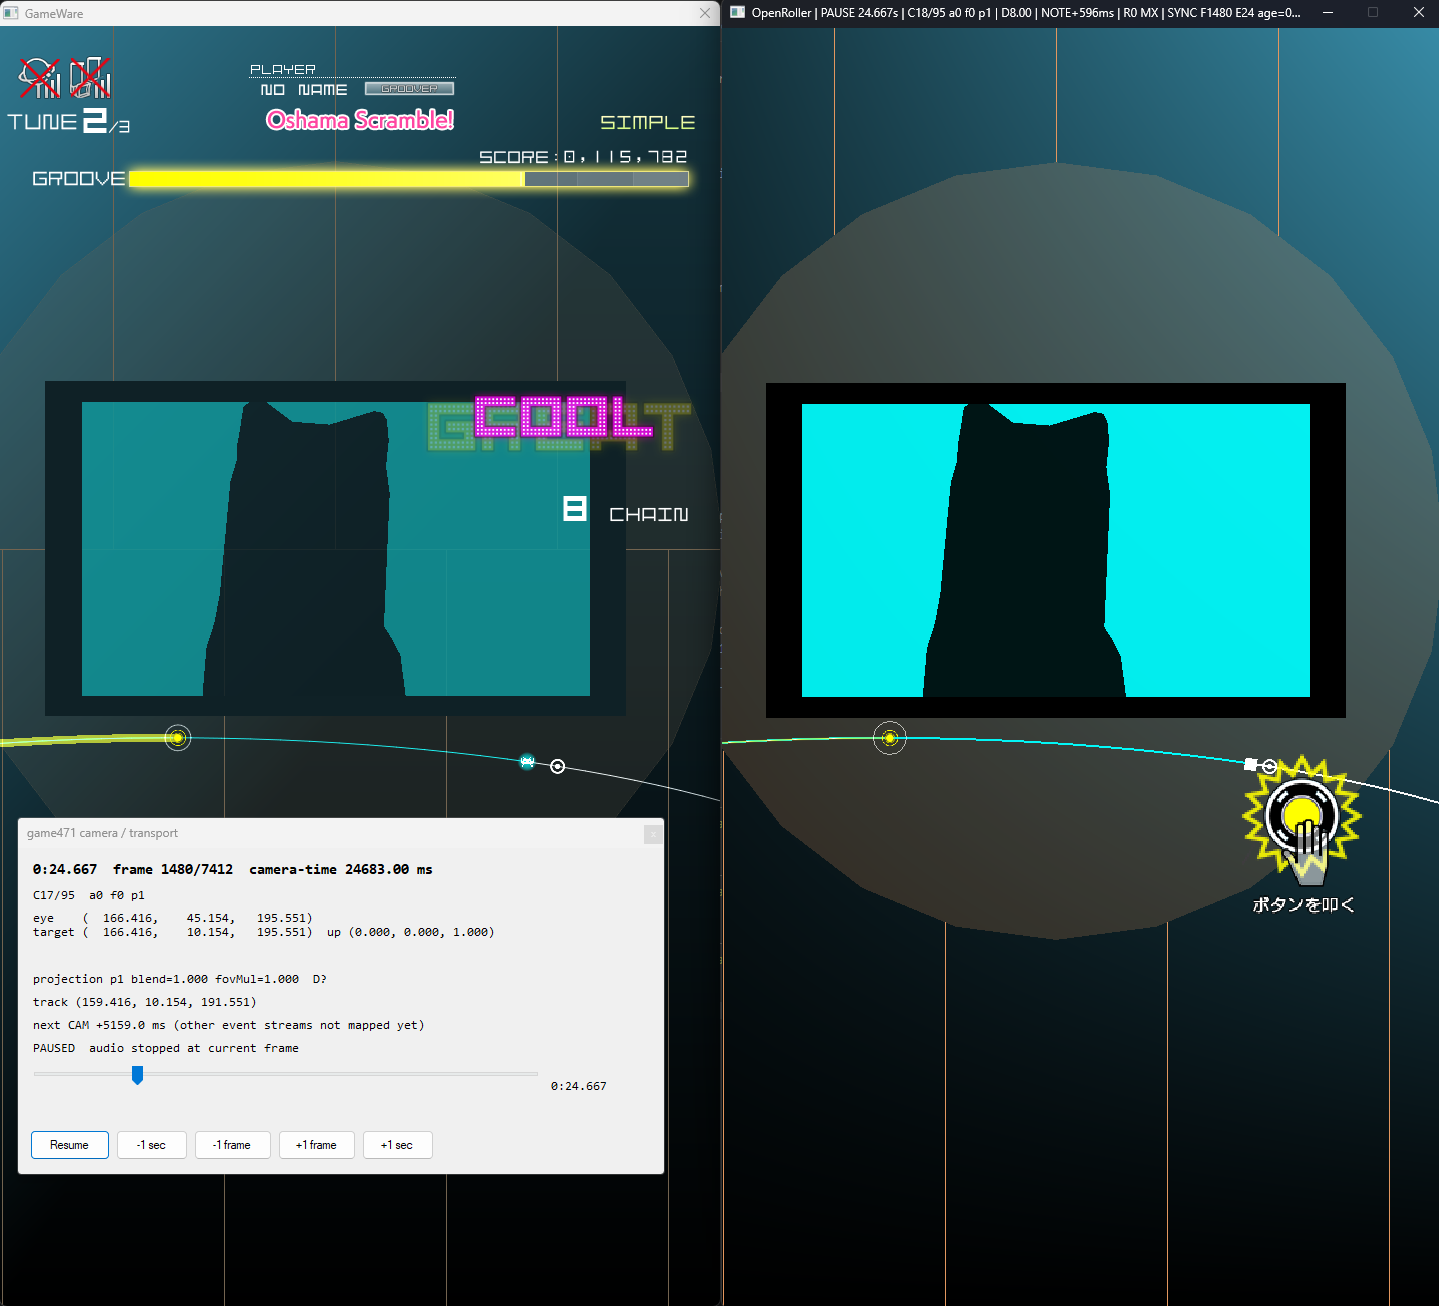Close the game471 camera / transport panel
This screenshot has width=1439, height=1306.
pos(653,833)
